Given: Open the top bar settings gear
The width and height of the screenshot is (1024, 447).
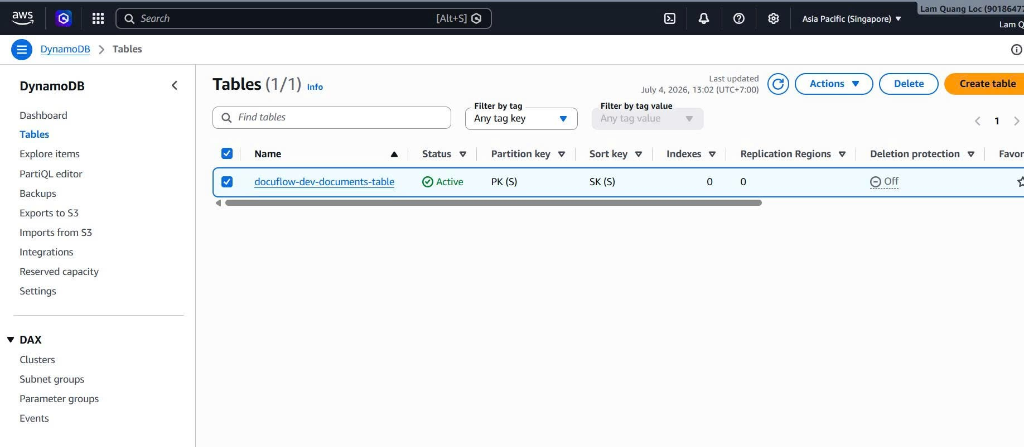Looking at the screenshot, I should (x=773, y=19).
